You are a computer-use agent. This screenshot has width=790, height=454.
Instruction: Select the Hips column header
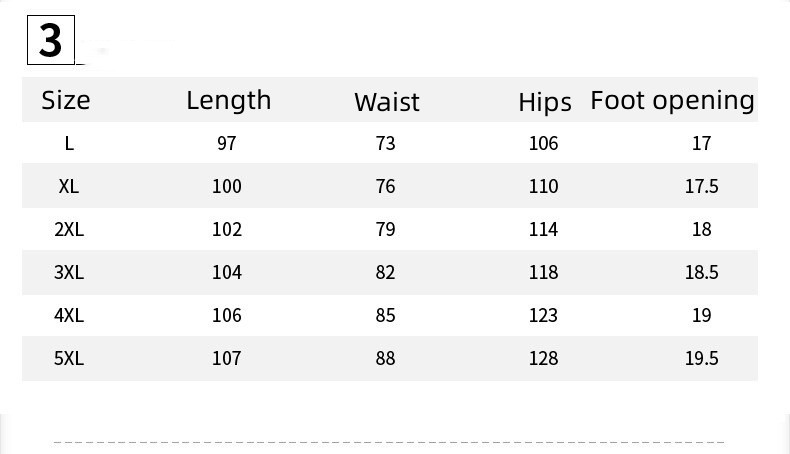545,102
